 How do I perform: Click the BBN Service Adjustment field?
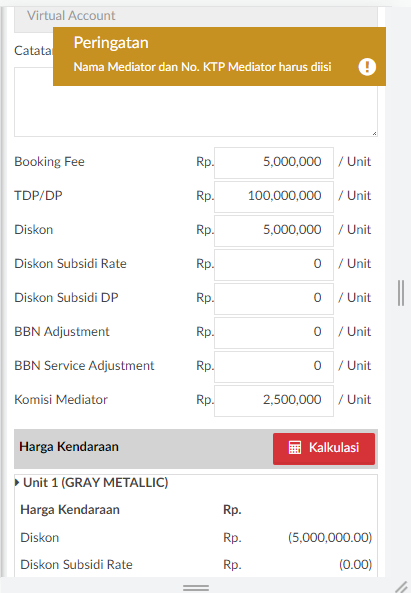[274, 367]
